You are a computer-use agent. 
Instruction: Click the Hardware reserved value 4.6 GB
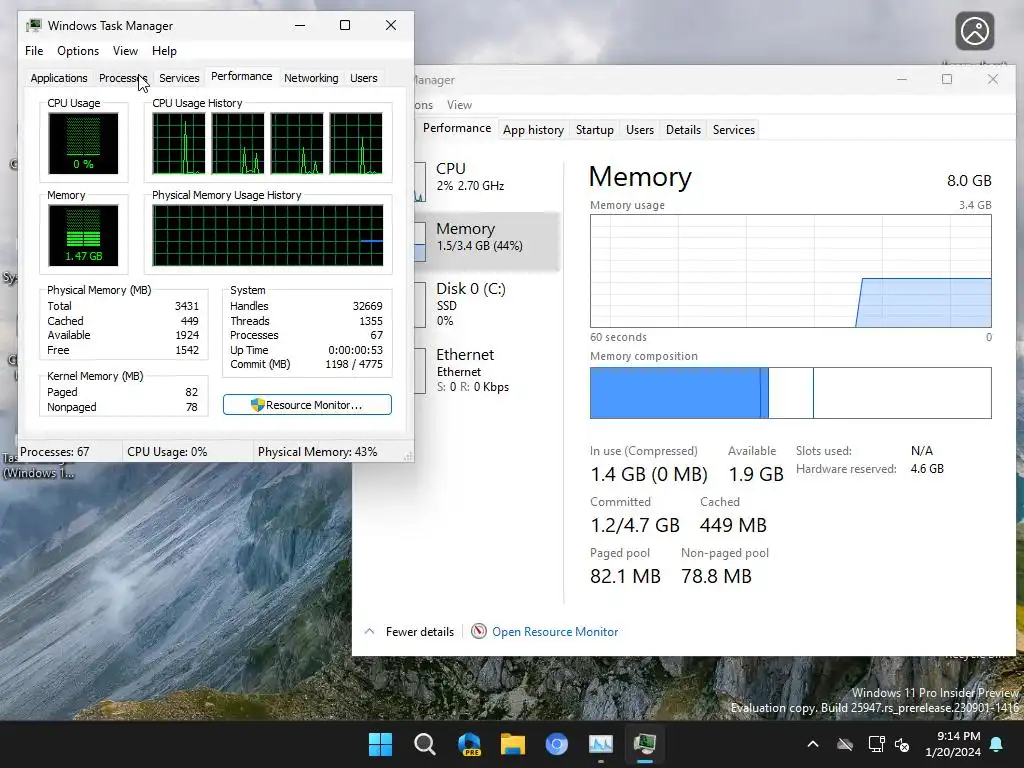[927, 469]
